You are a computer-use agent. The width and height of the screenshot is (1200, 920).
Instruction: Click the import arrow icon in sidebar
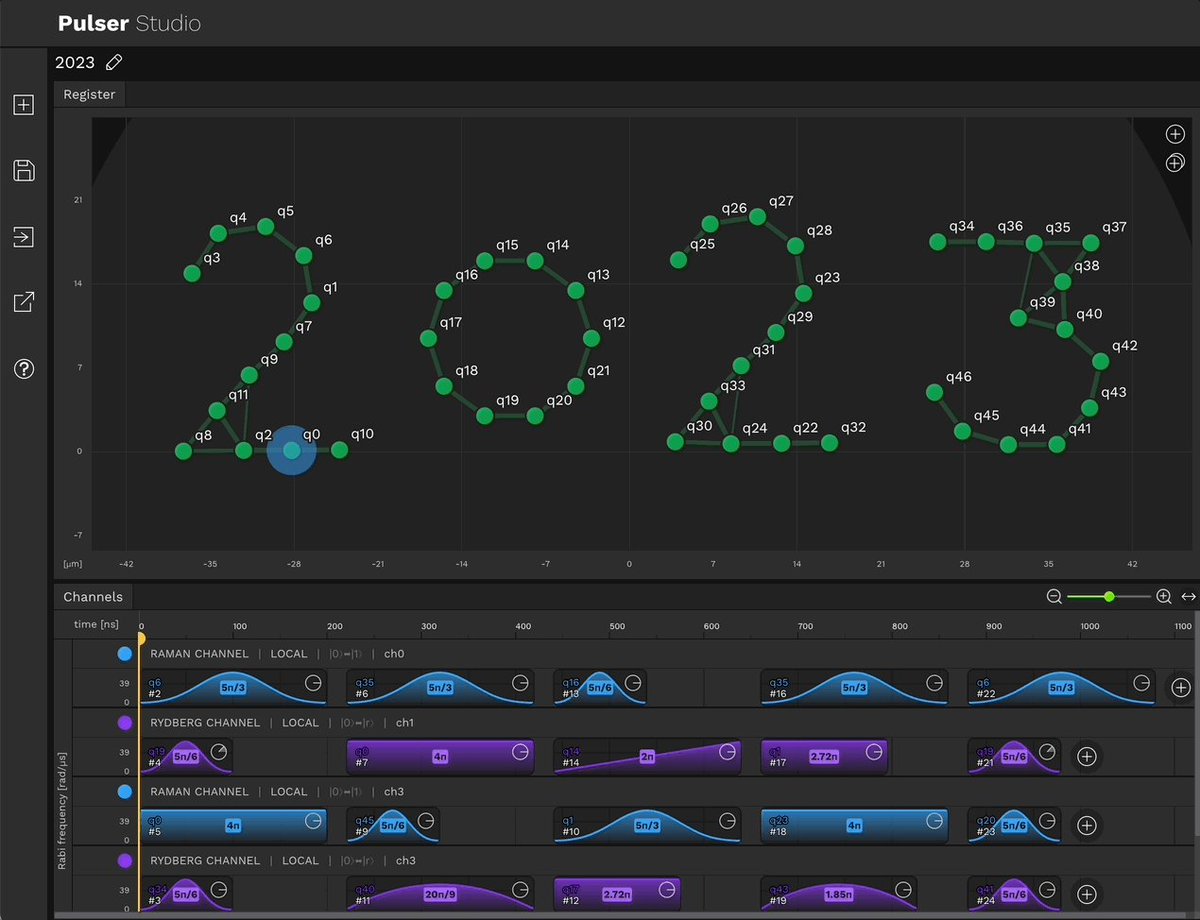[24, 236]
